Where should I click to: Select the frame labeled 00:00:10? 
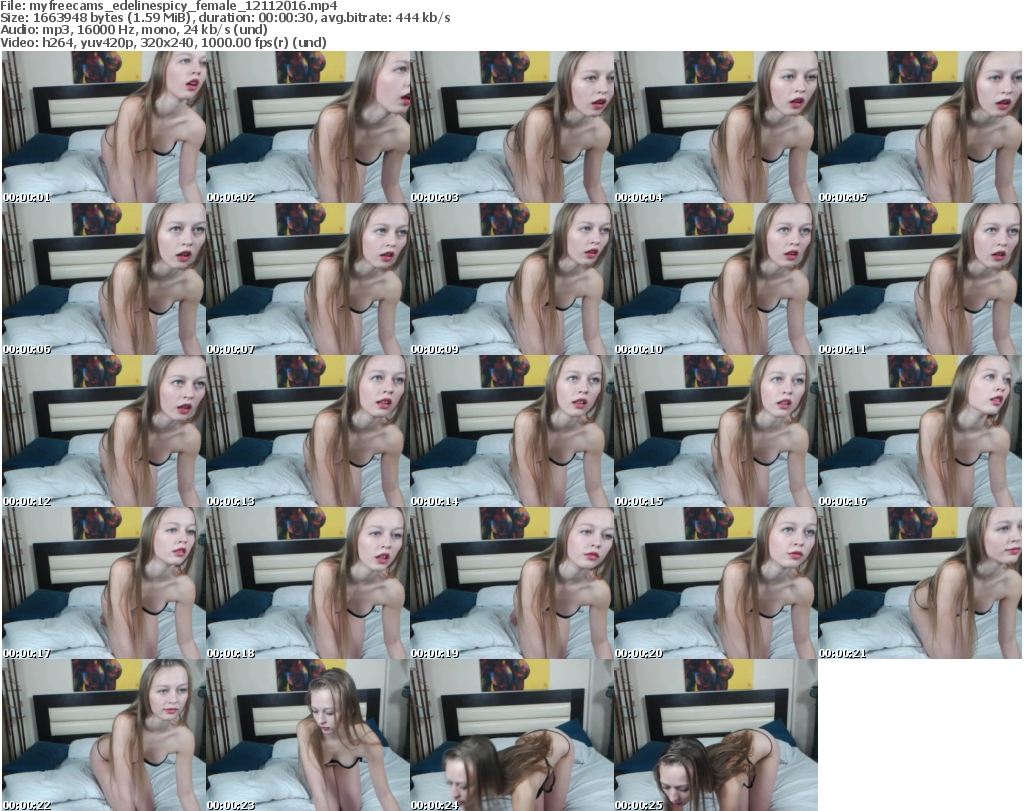pyautogui.click(x=716, y=279)
